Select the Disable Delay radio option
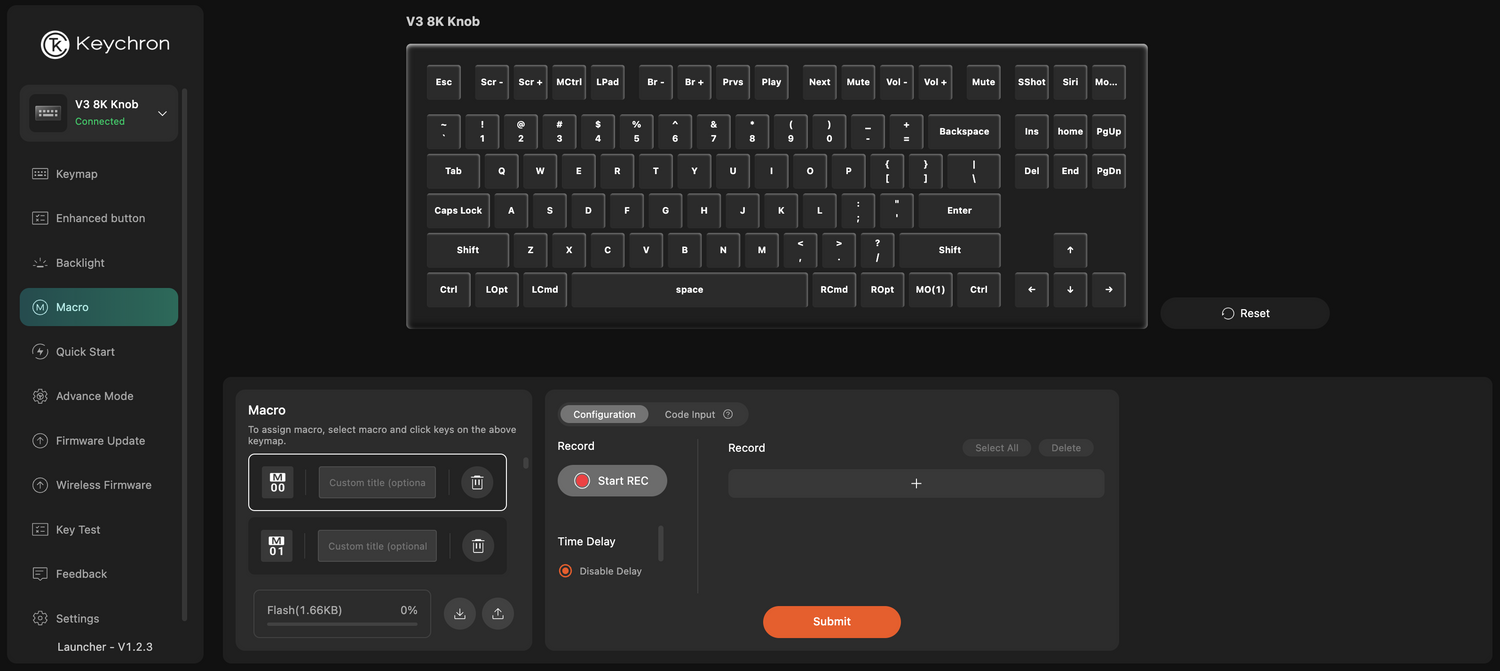Screen dimensions: 1500x671 566,571
